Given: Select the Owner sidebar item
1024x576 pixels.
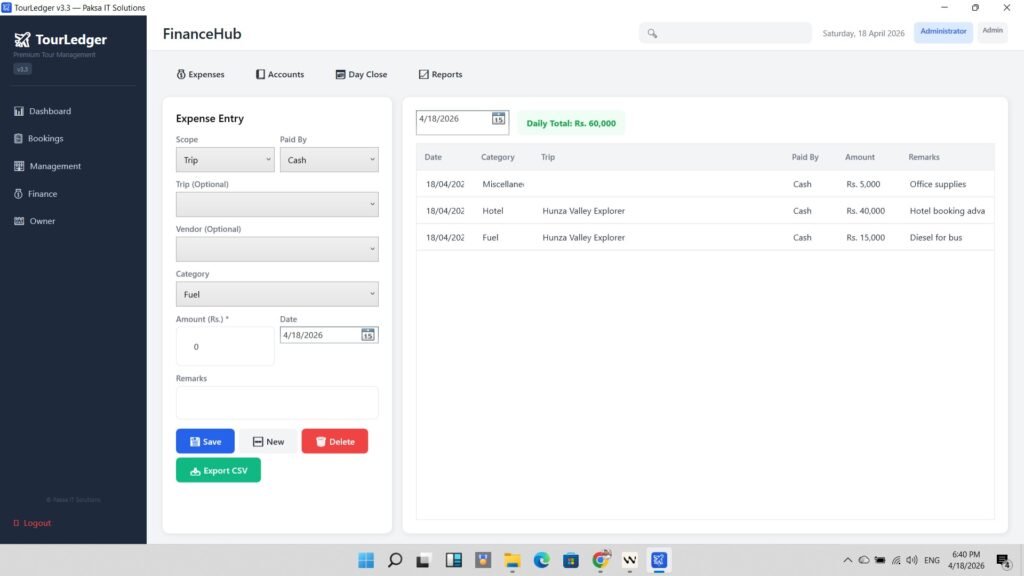Looking at the screenshot, I should click(x=42, y=221).
